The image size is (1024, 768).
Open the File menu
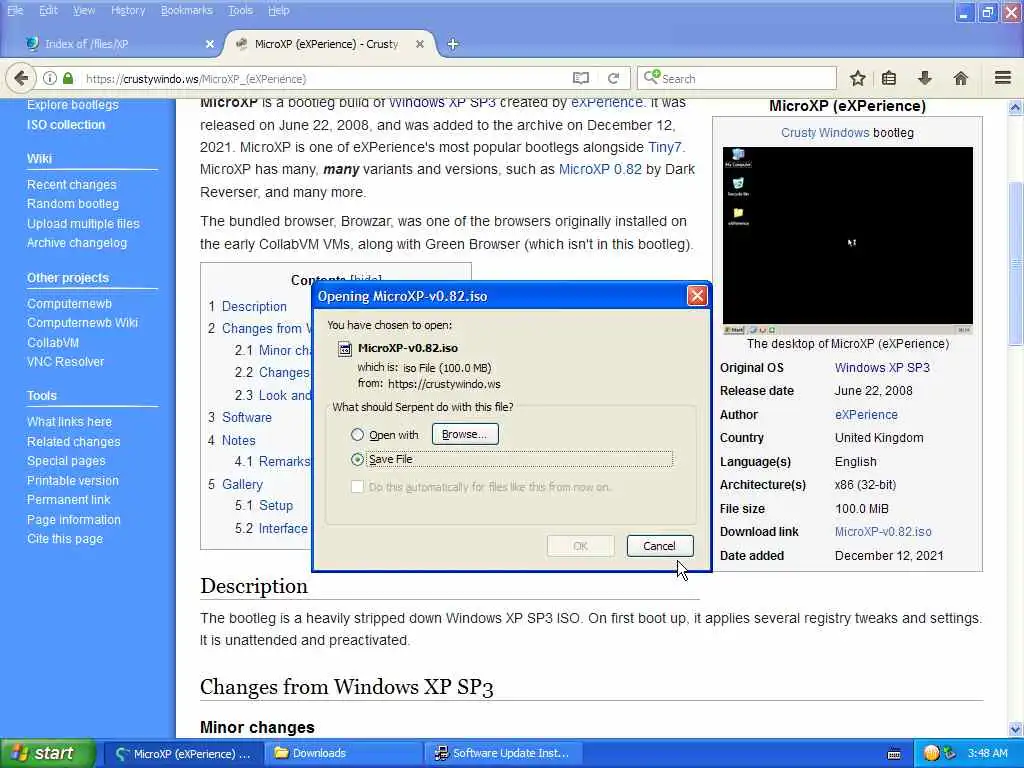click(x=15, y=10)
